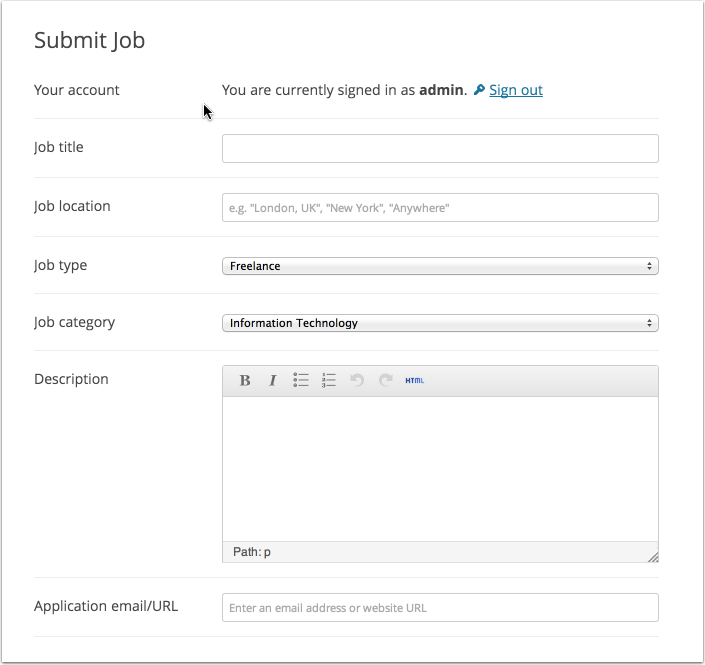Click the 'p' element in the editor path bar
This screenshot has height=665, width=705.
click(x=267, y=552)
